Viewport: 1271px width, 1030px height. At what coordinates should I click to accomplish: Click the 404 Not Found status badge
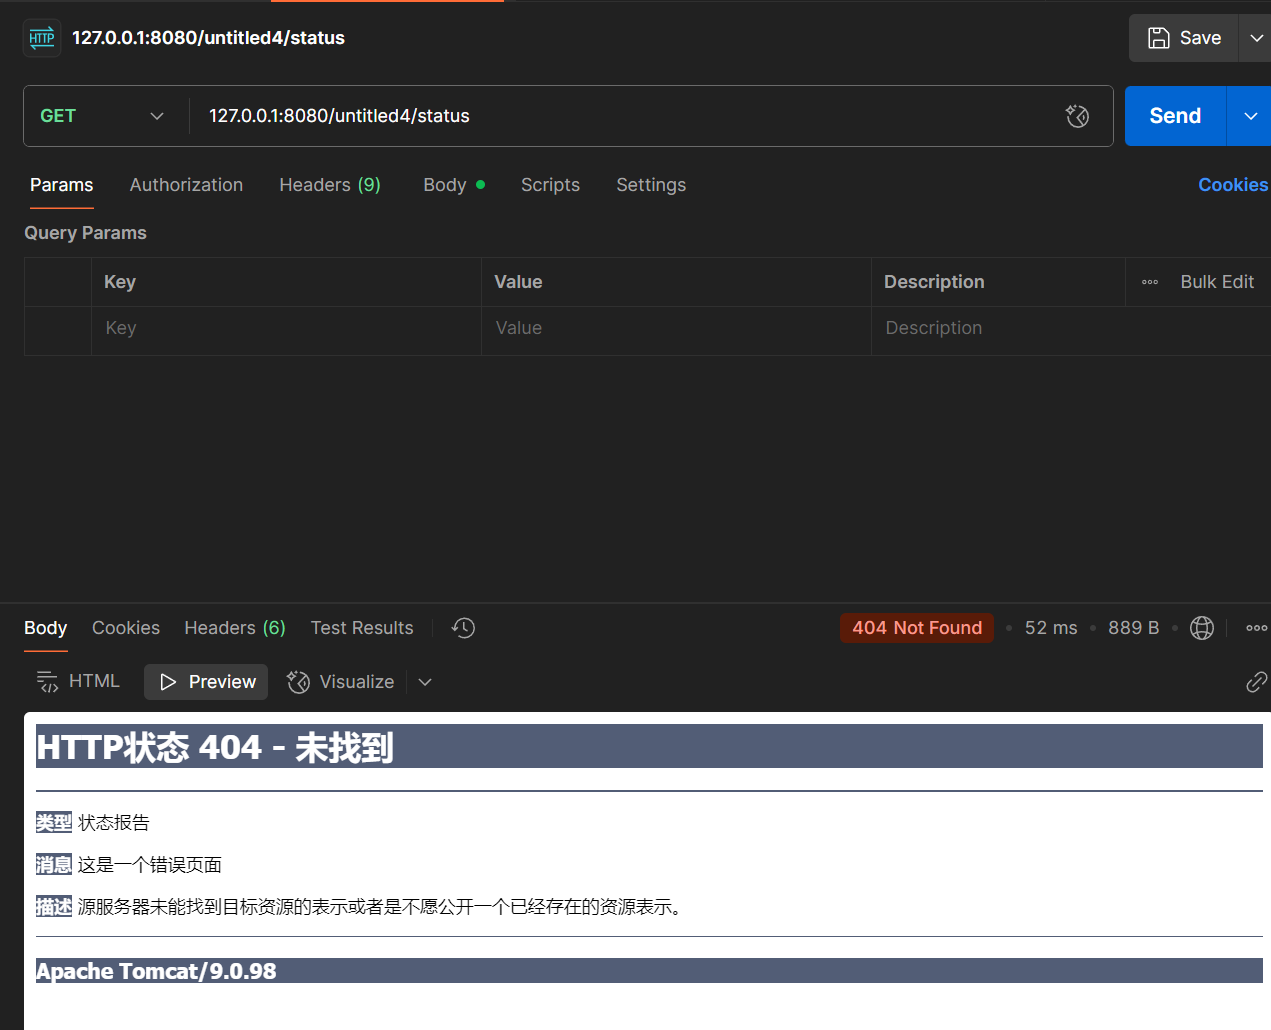point(917,628)
